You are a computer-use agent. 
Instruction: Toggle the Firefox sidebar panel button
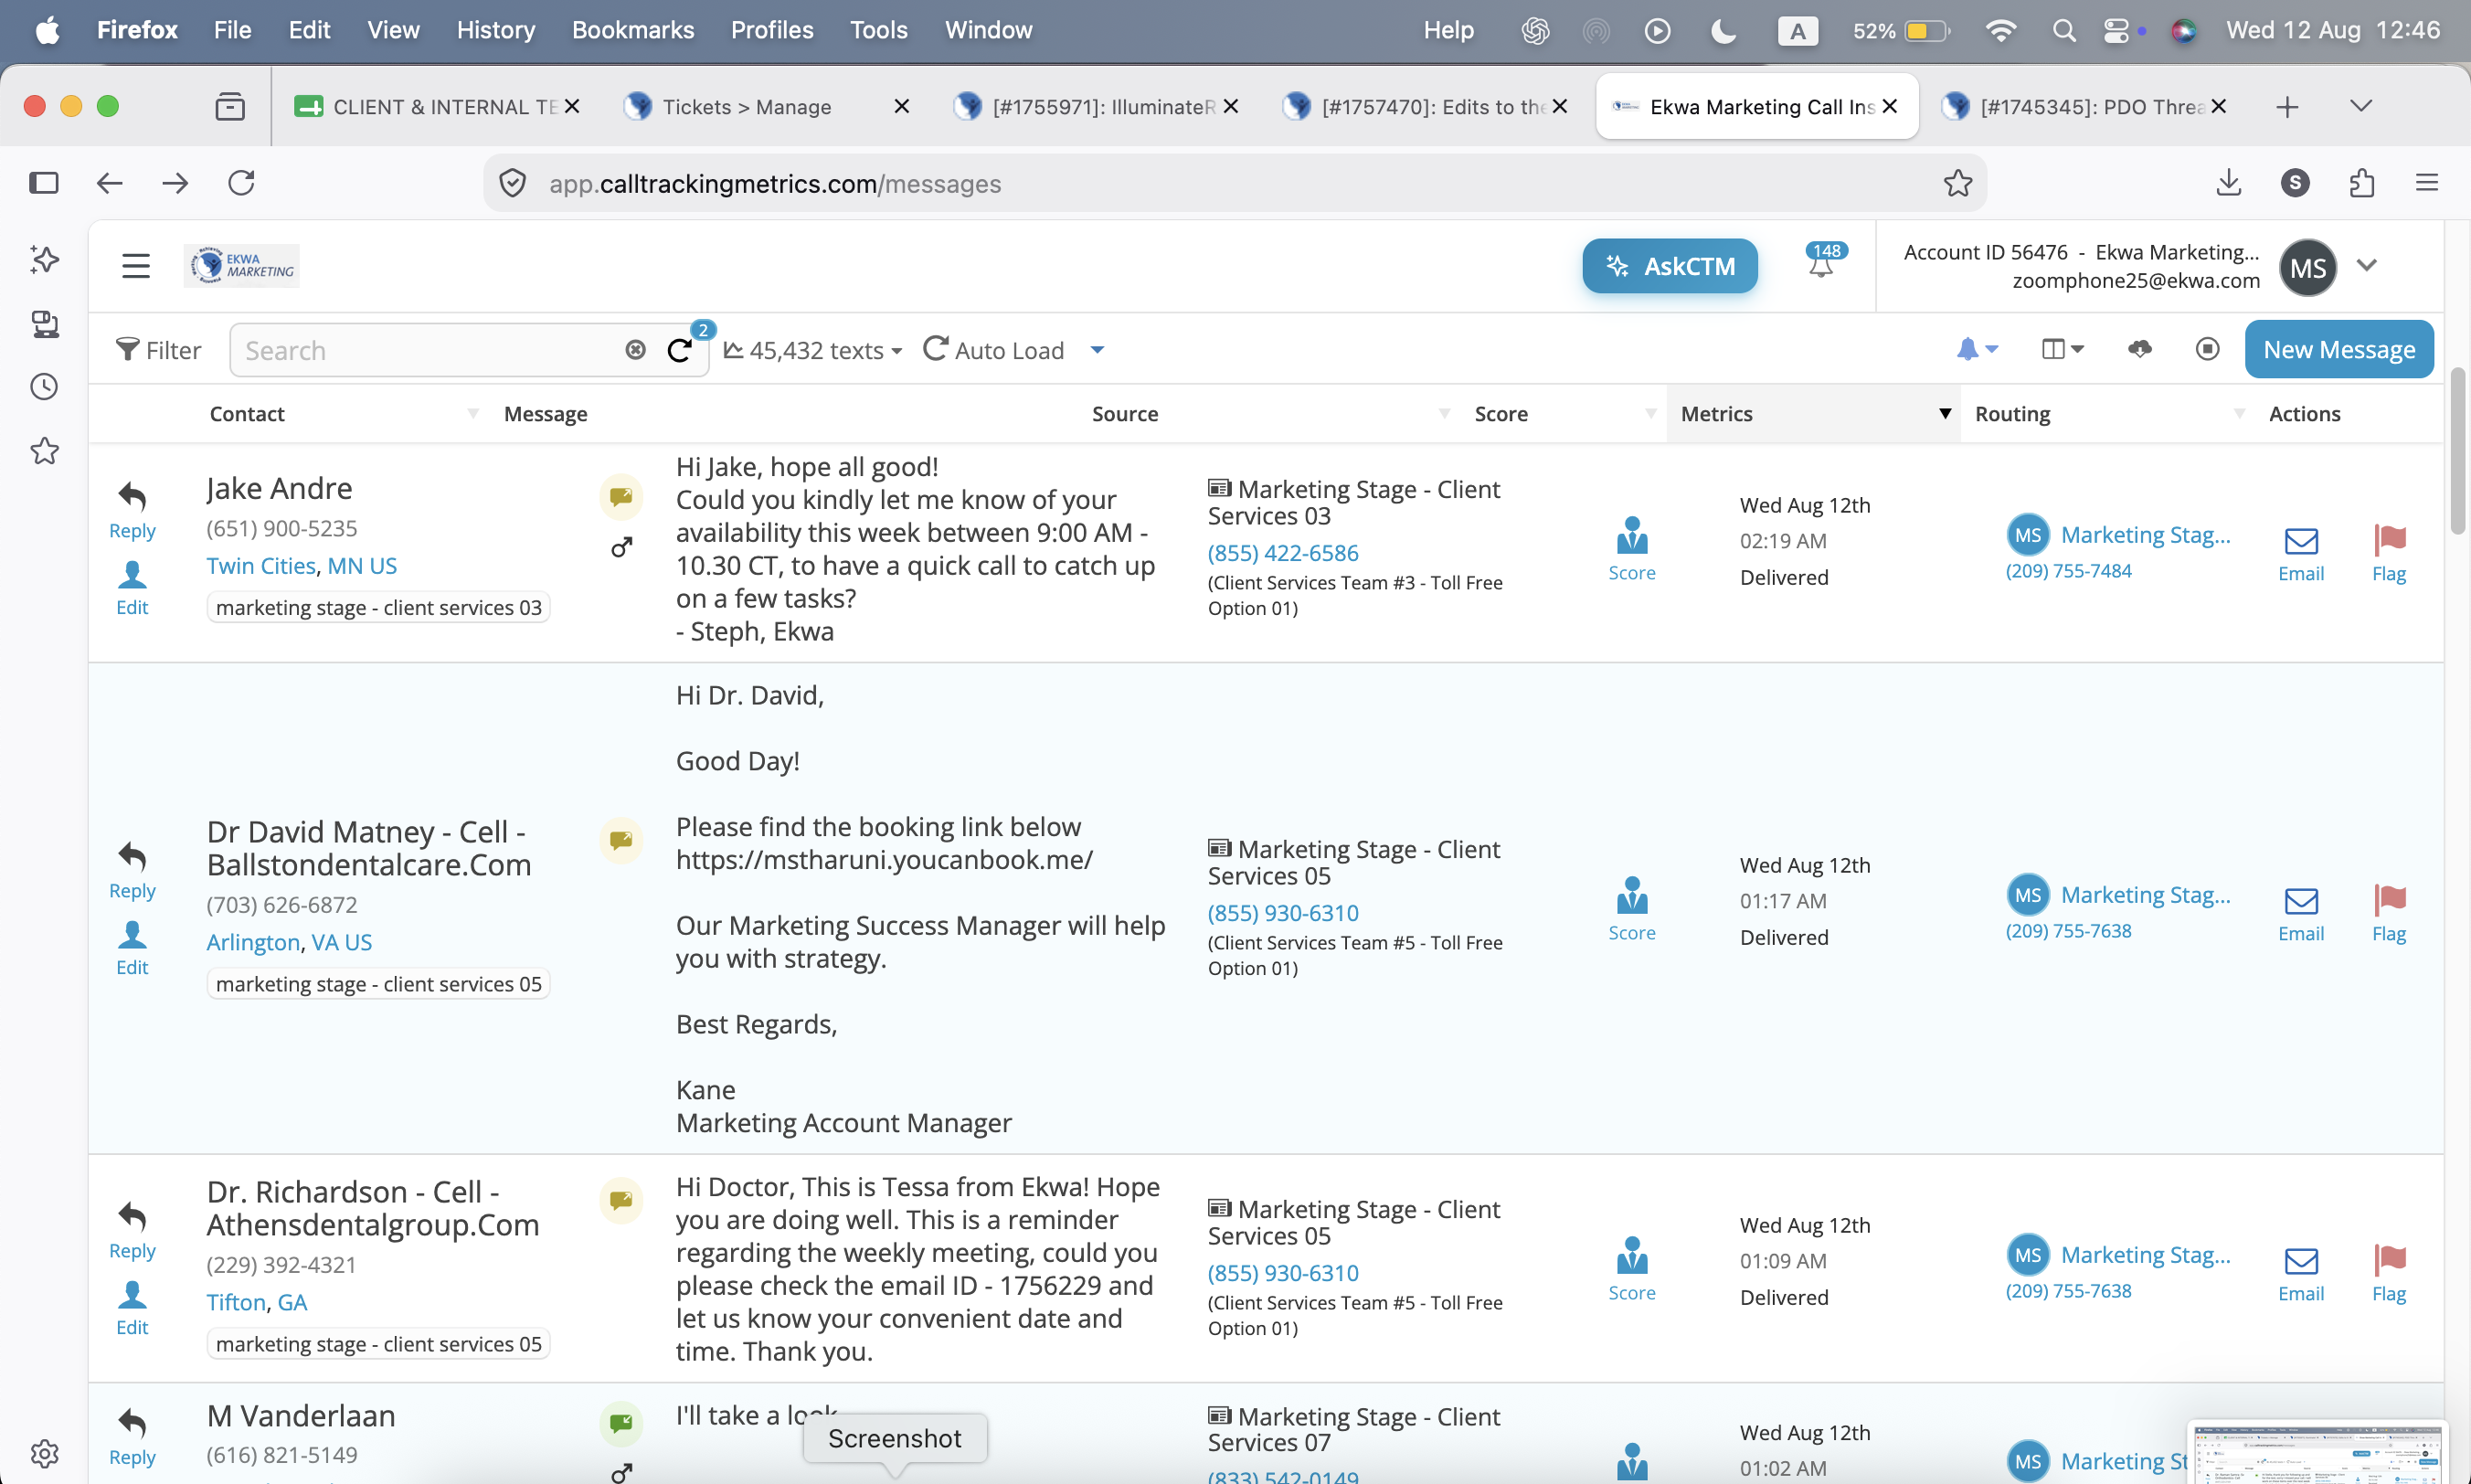[x=44, y=183]
